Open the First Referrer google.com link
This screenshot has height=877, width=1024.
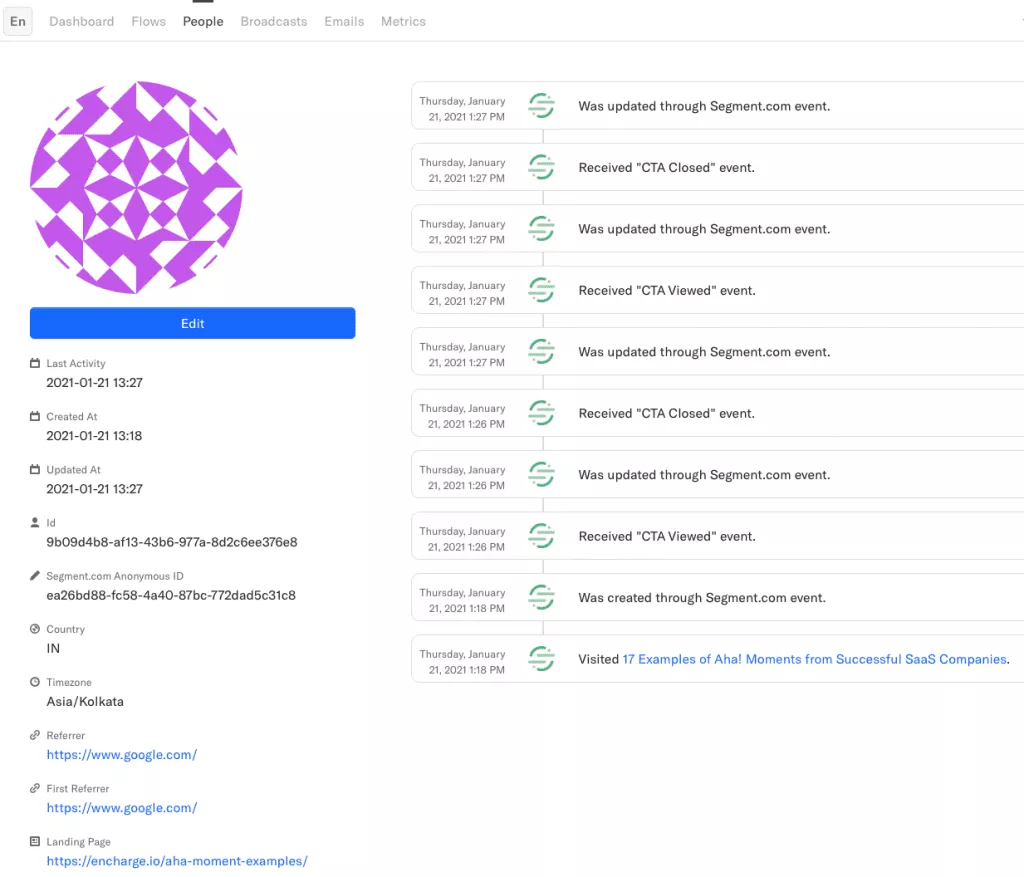(x=121, y=808)
